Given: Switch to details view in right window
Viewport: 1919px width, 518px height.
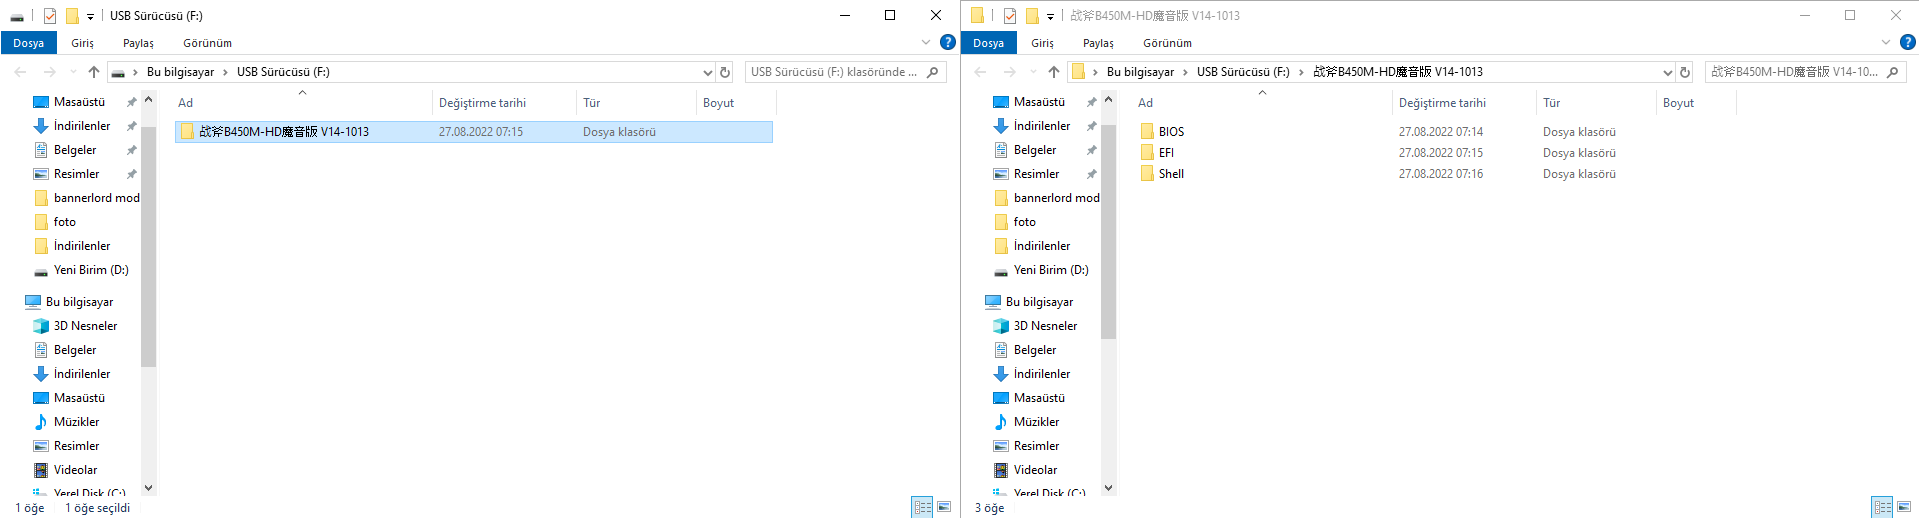Looking at the screenshot, I should [1882, 507].
